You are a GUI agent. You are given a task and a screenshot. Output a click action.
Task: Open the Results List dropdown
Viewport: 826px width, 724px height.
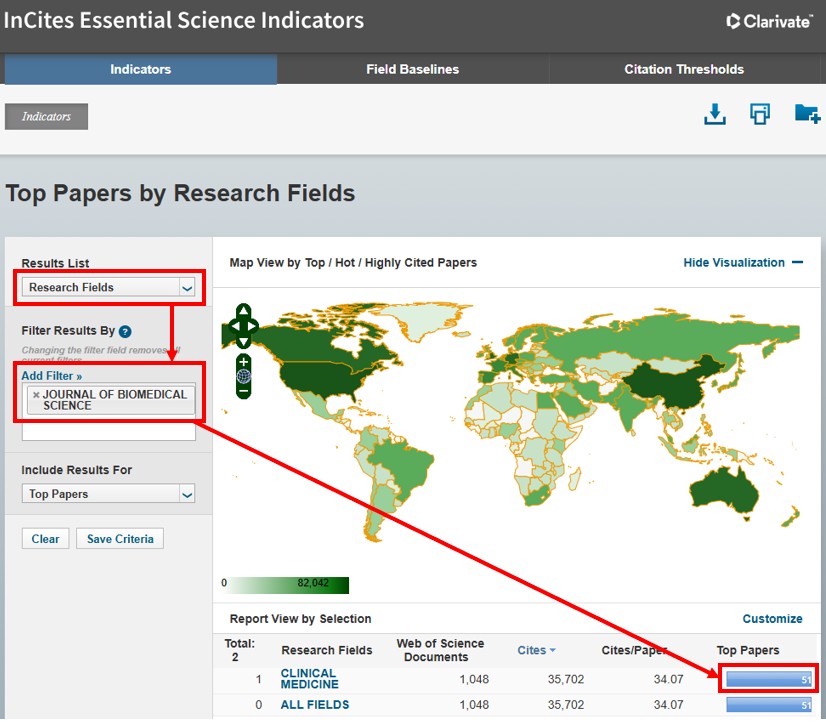pos(109,288)
